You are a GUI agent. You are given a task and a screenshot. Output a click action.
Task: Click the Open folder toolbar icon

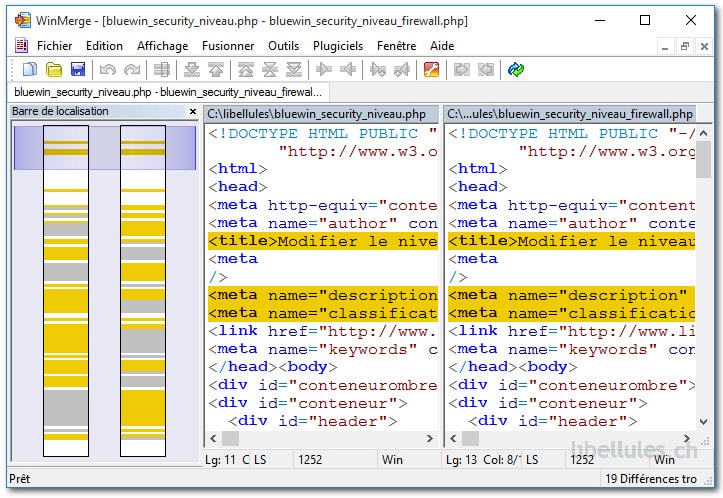pos(54,70)
